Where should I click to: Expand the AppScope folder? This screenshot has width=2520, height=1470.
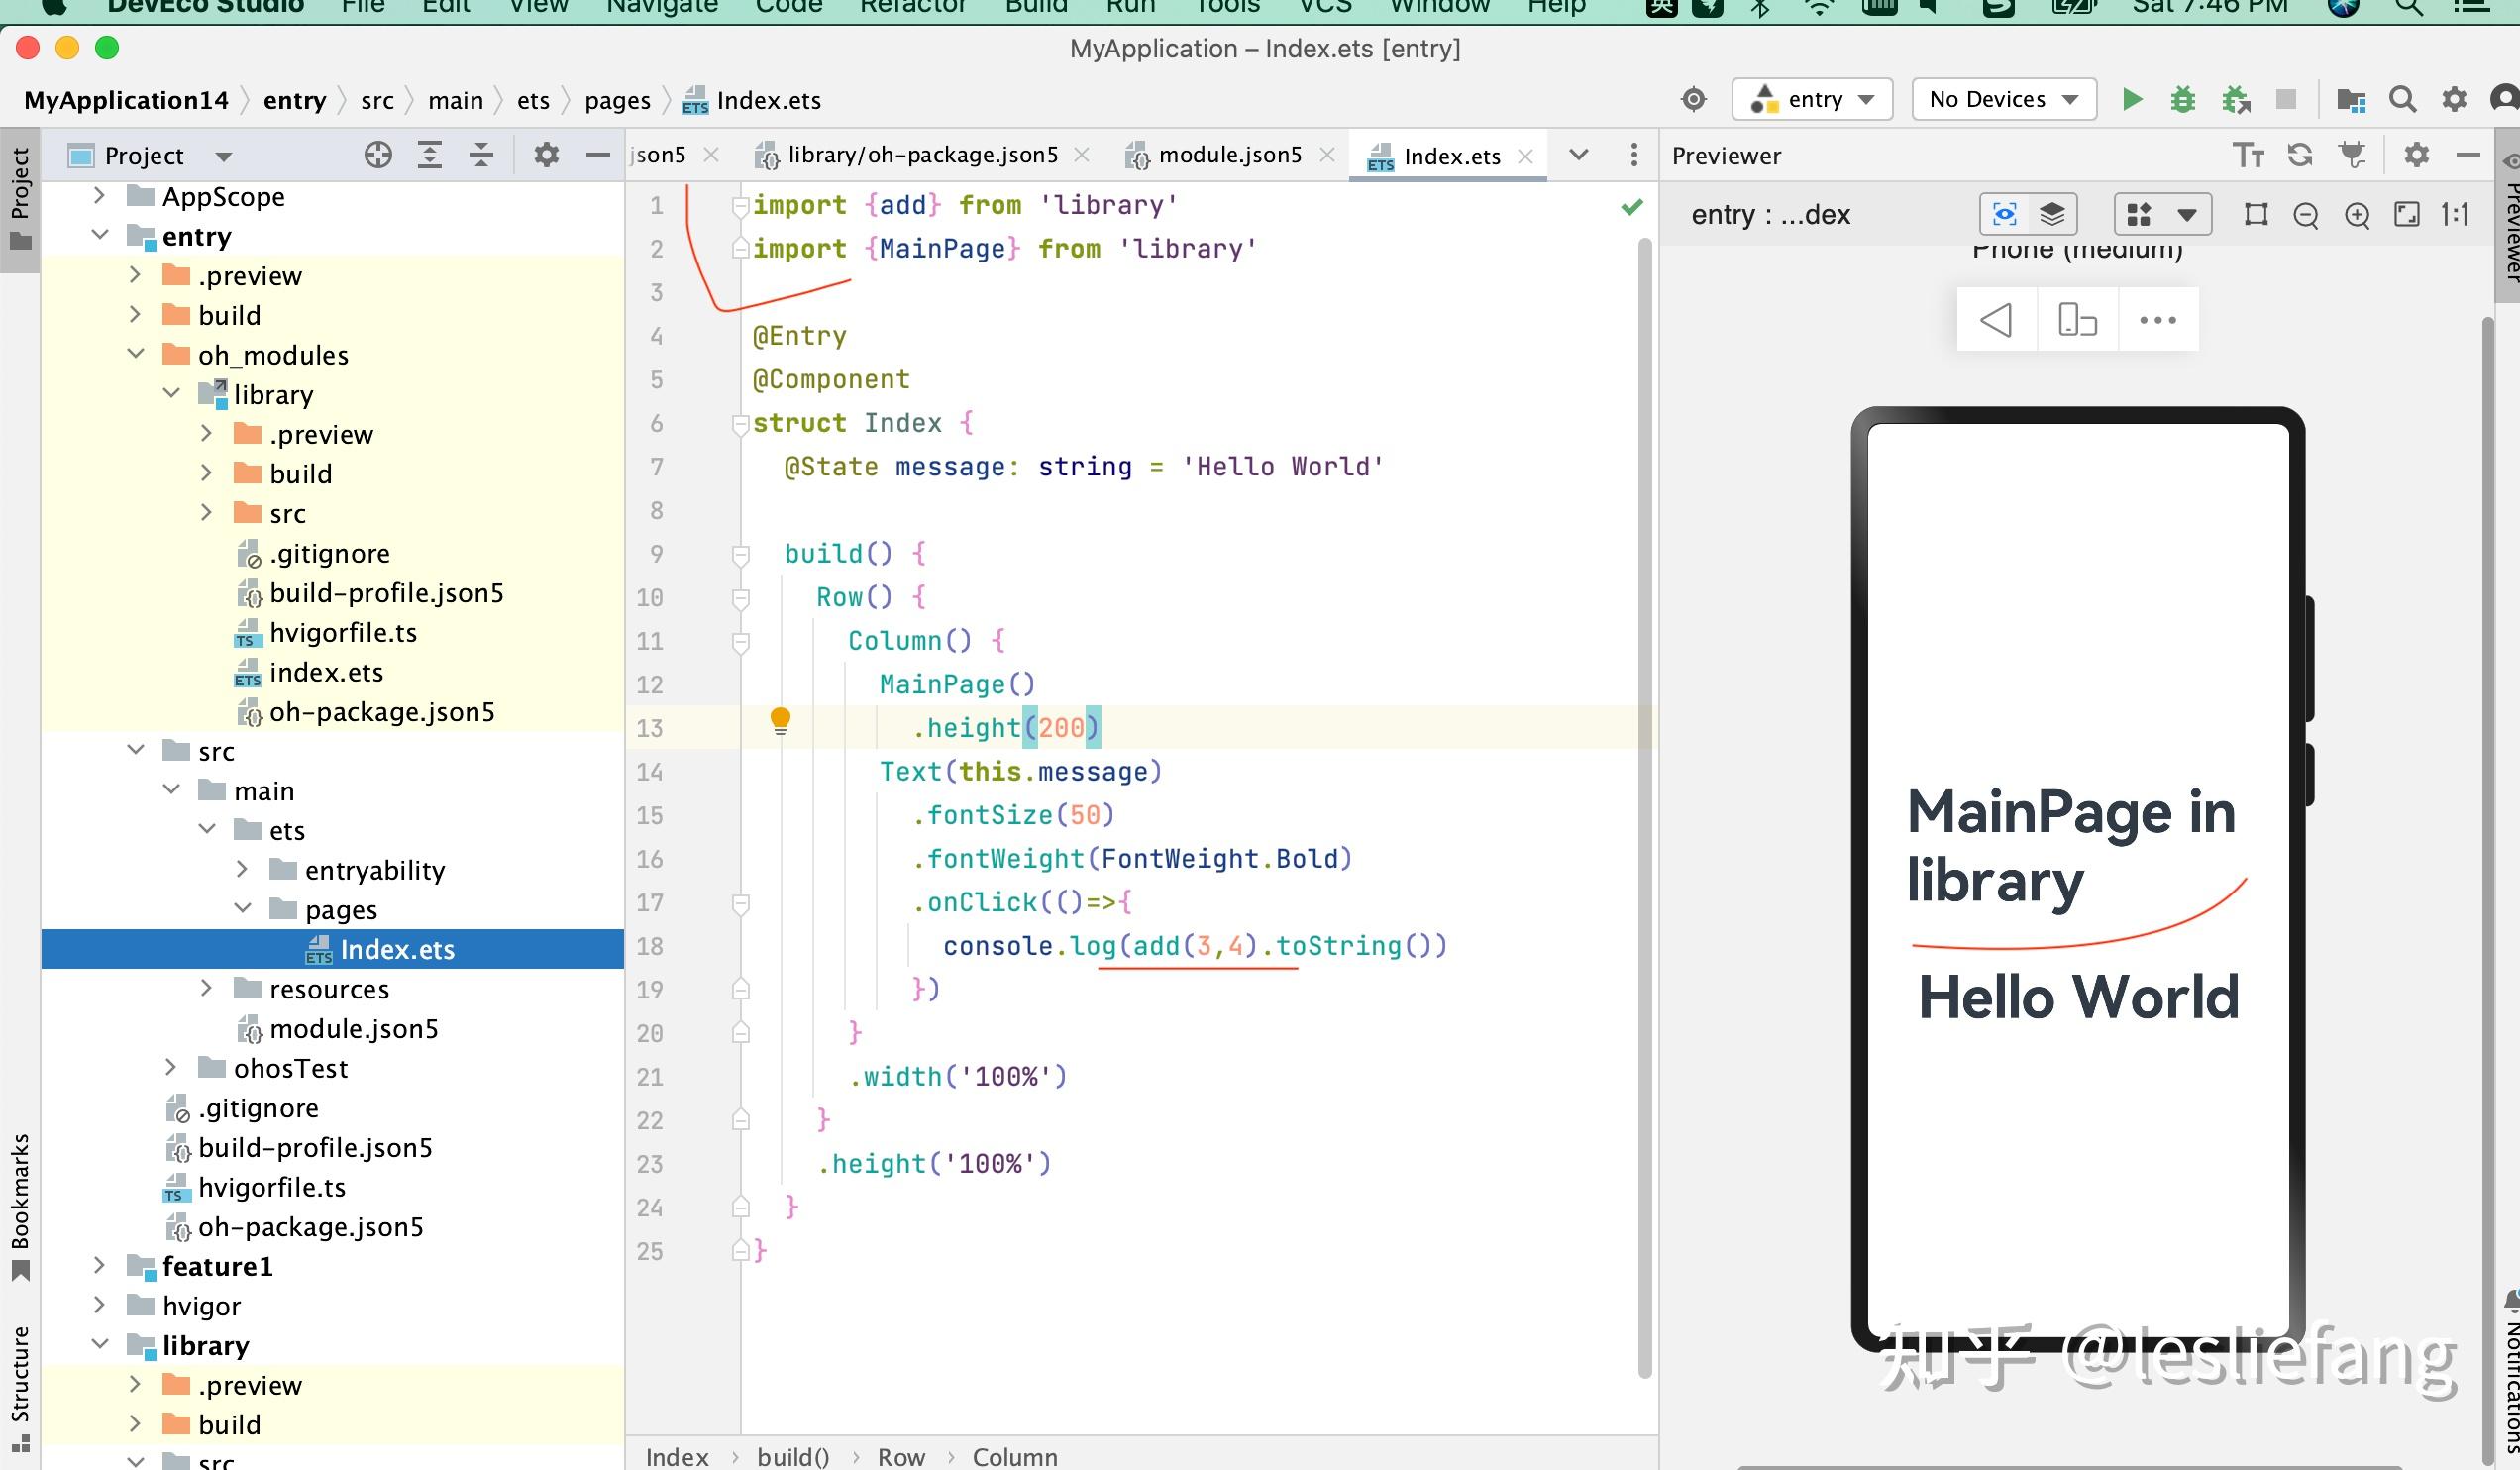click(x=99, y=196)
